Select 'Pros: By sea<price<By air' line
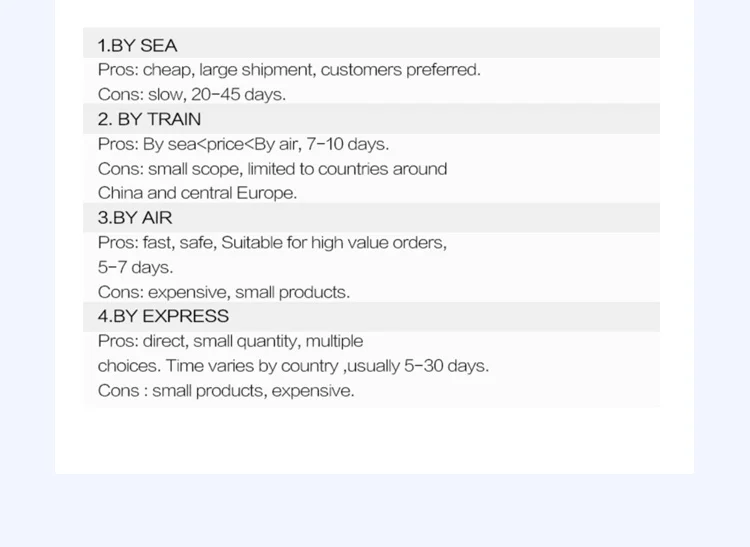The width and height of the screenshot is (750, 547). coord(243,144)
